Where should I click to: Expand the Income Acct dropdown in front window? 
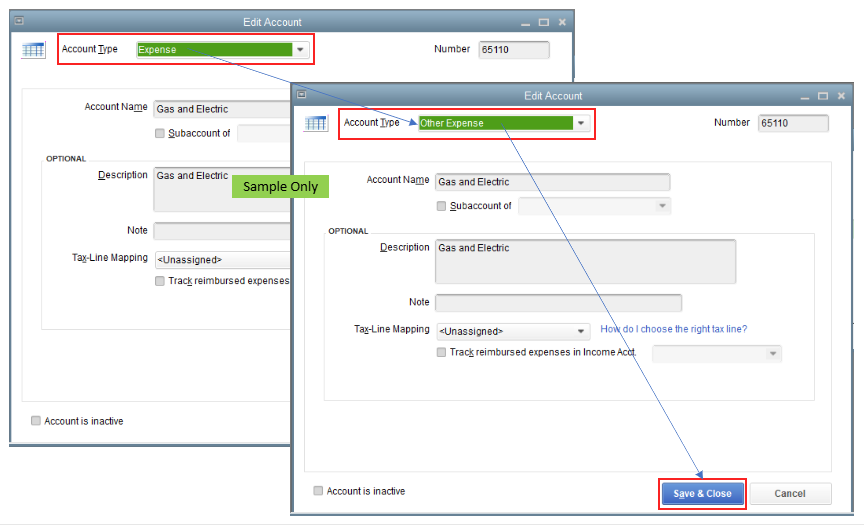click(773, 354)
